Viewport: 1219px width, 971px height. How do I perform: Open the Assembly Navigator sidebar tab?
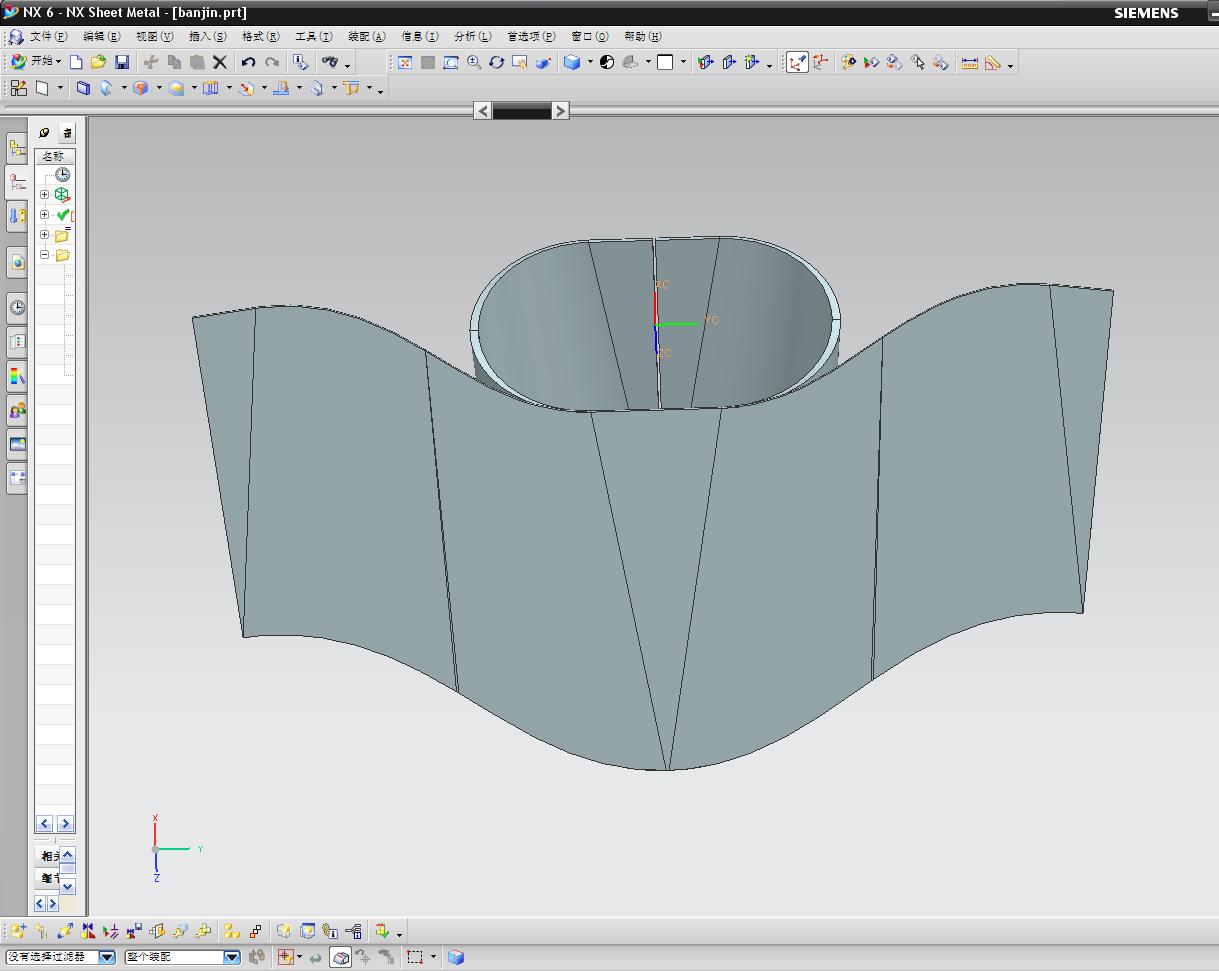pyautogui.click(x=17, y=148)
